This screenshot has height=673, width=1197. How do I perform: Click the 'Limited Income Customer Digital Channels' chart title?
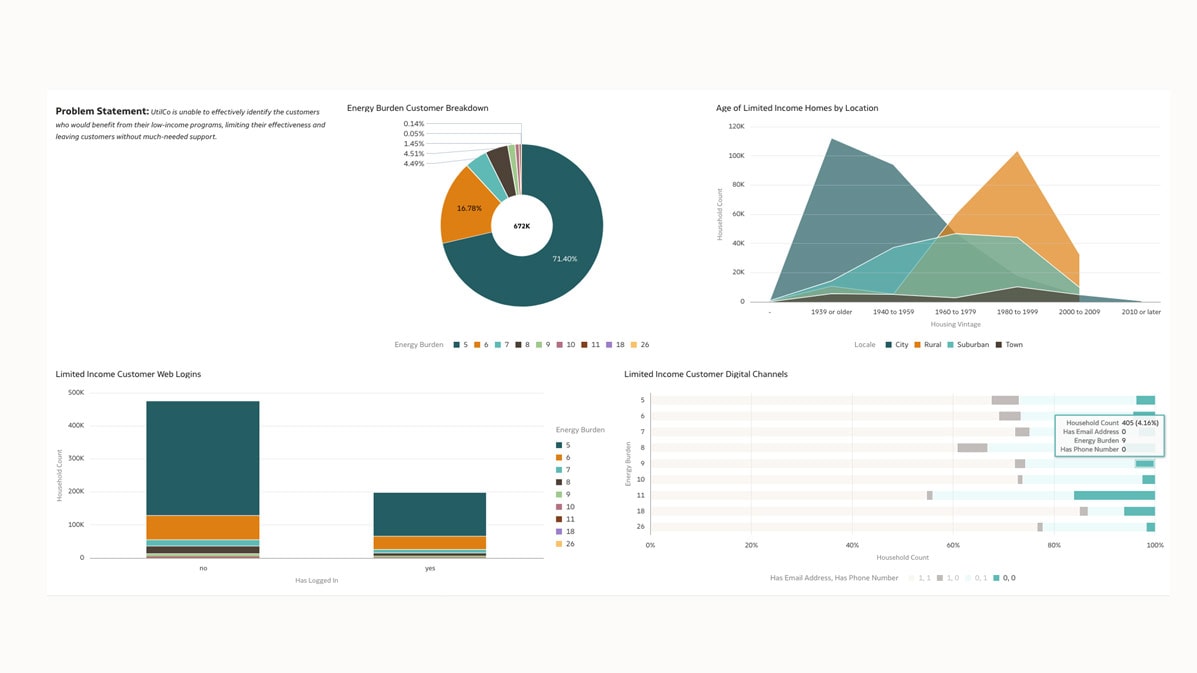[x=705, y=374]
